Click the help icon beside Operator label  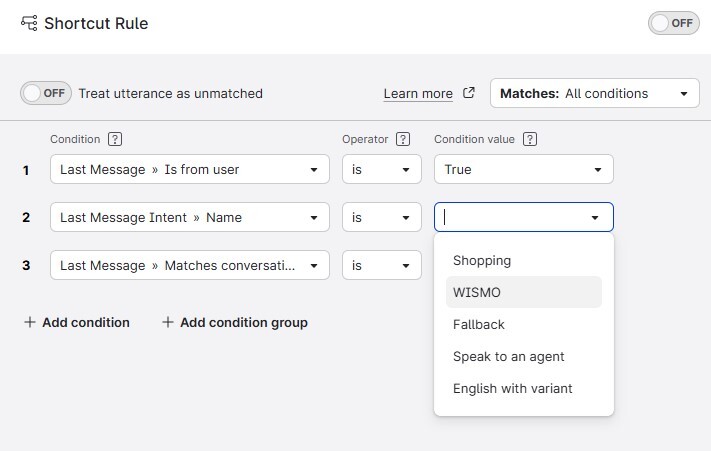click(x=403, y=140)
